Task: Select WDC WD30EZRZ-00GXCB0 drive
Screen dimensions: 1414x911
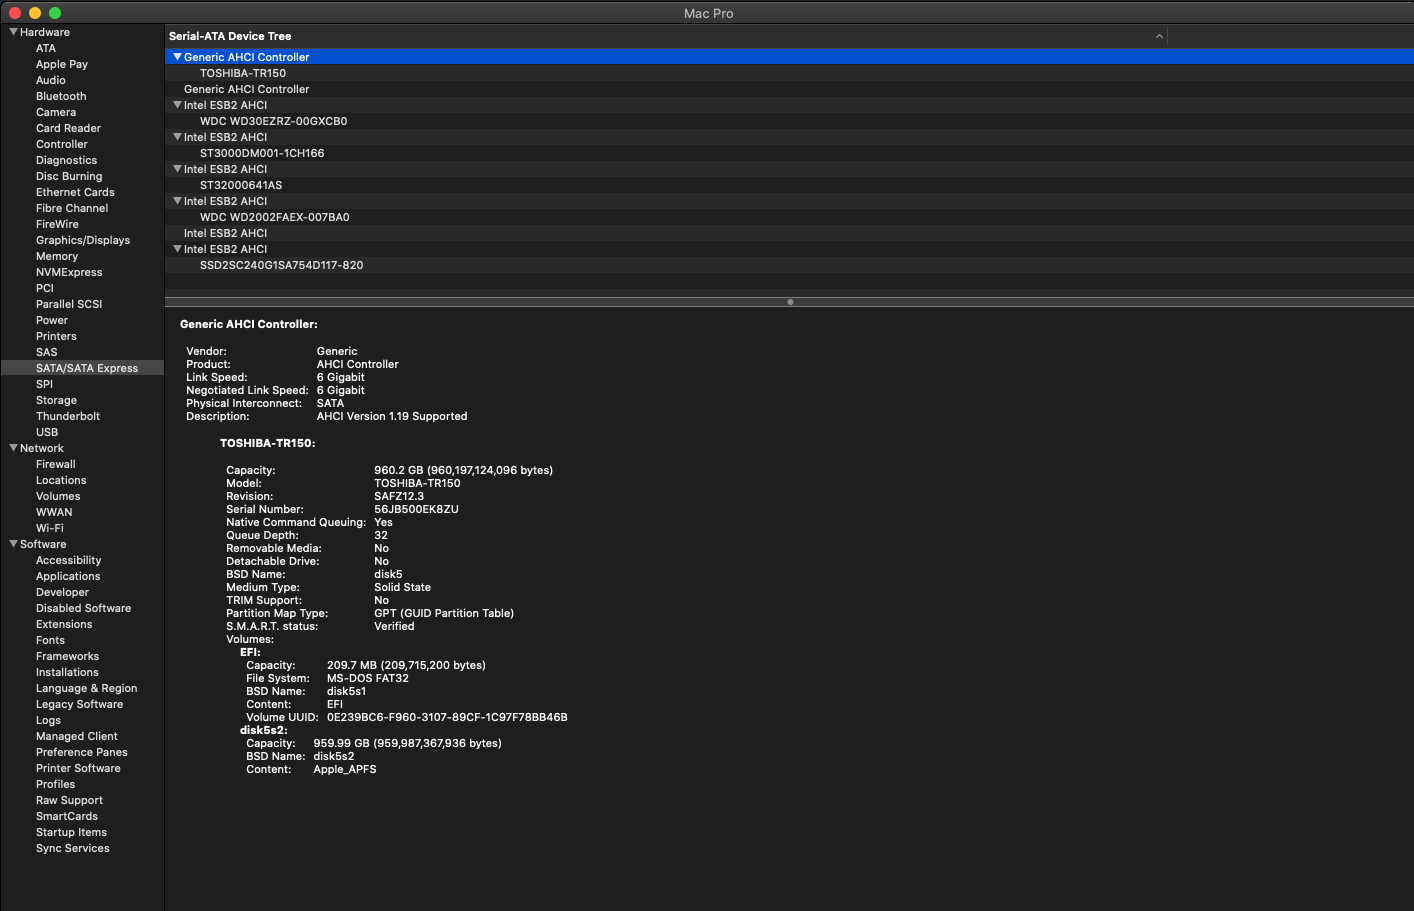Action: click(274, 121)
